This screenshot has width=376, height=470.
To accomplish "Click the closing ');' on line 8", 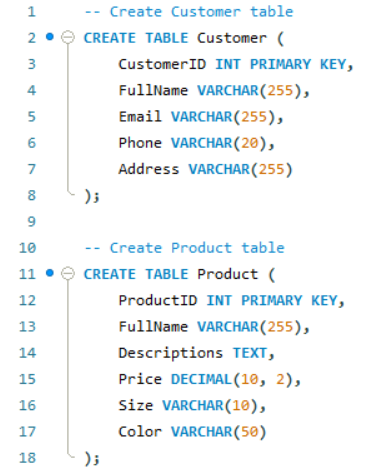I will tap(92, 196).
